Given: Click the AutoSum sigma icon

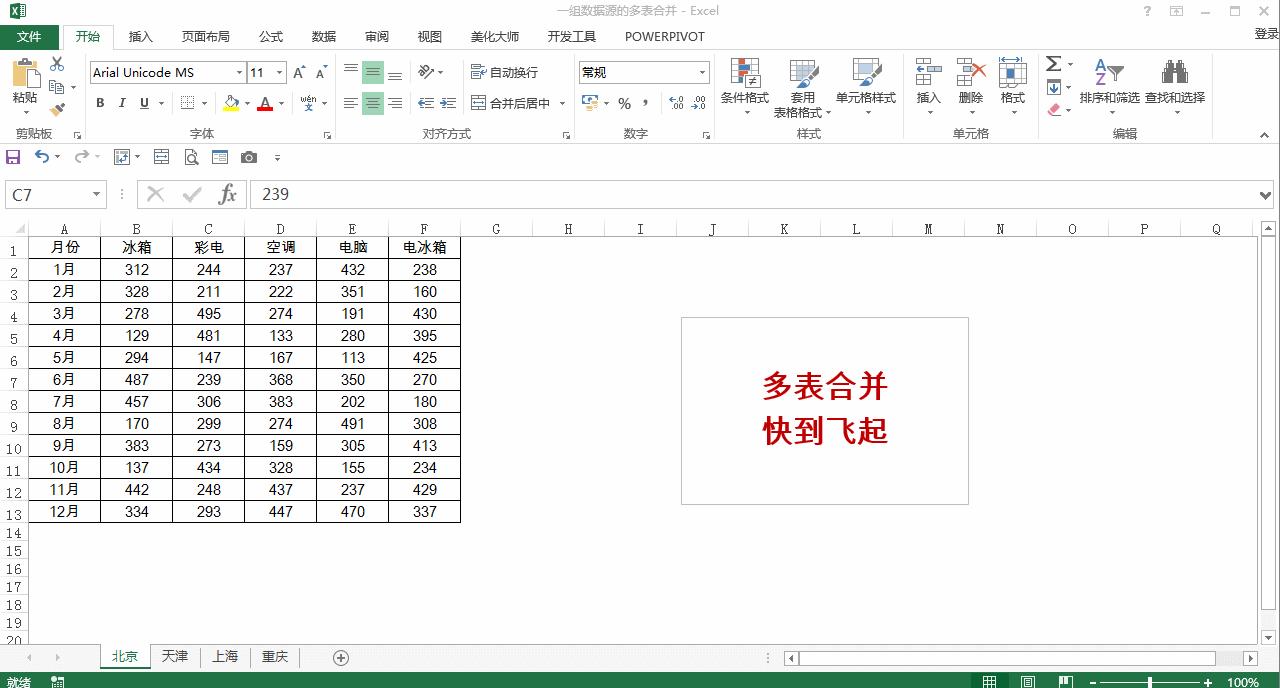Looking at the screenshot, I should tap(1053, 64).
